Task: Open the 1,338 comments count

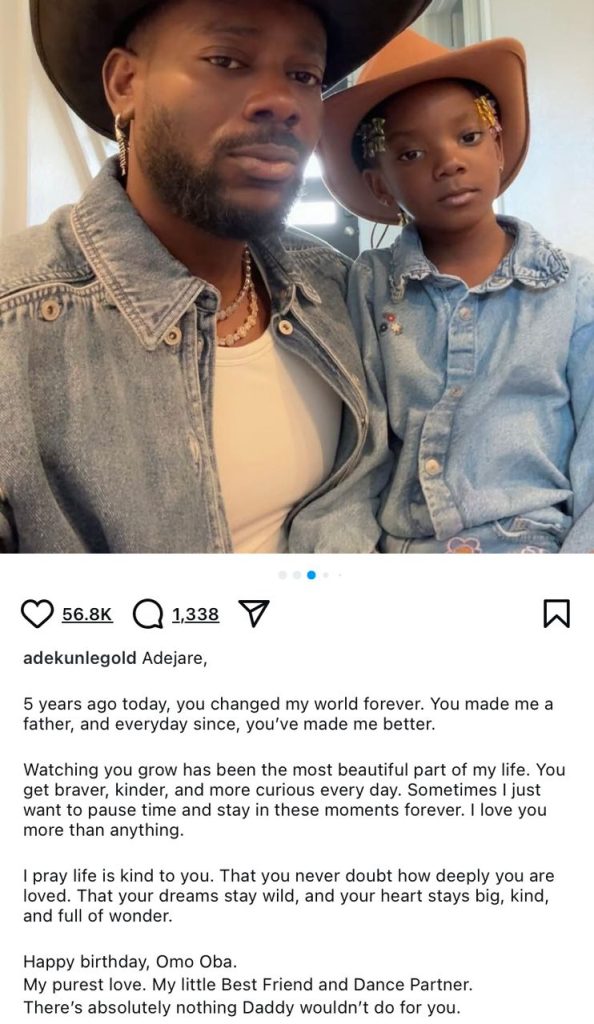Action: coord(195,614)
